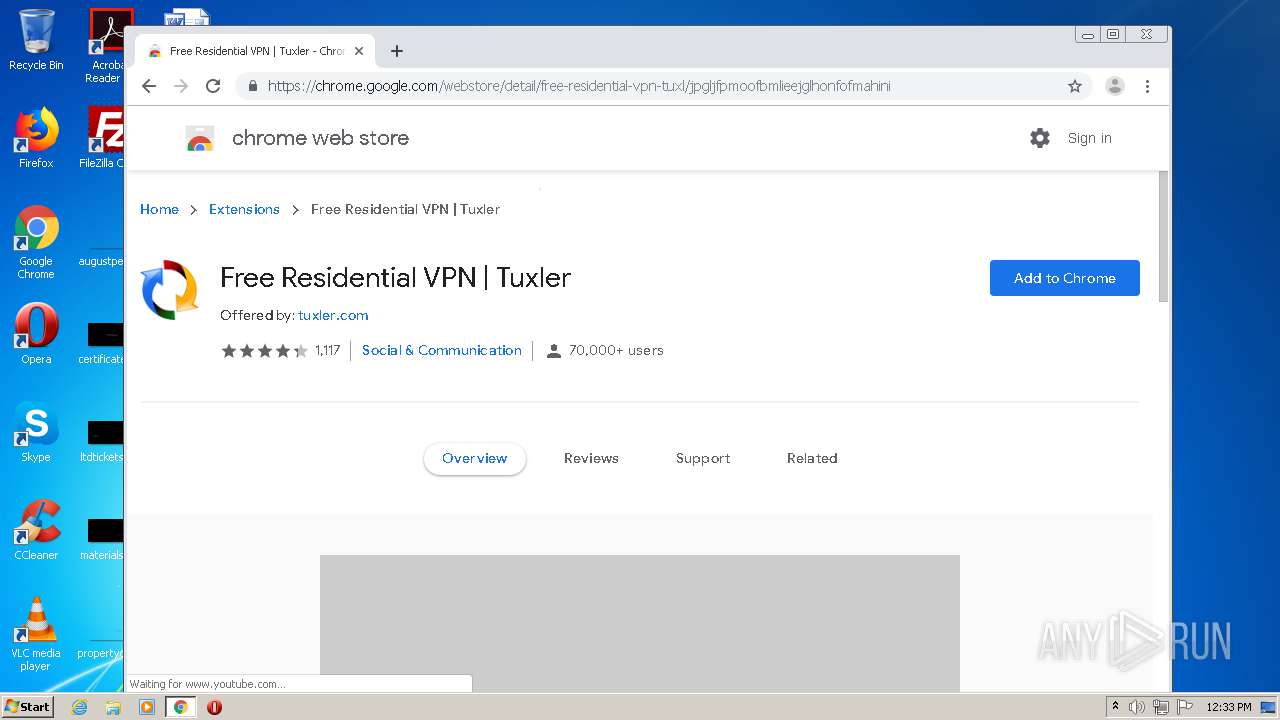Close the Tuxler VPN tab
This screenshot has width=1280, height=720.
point(359,51)
